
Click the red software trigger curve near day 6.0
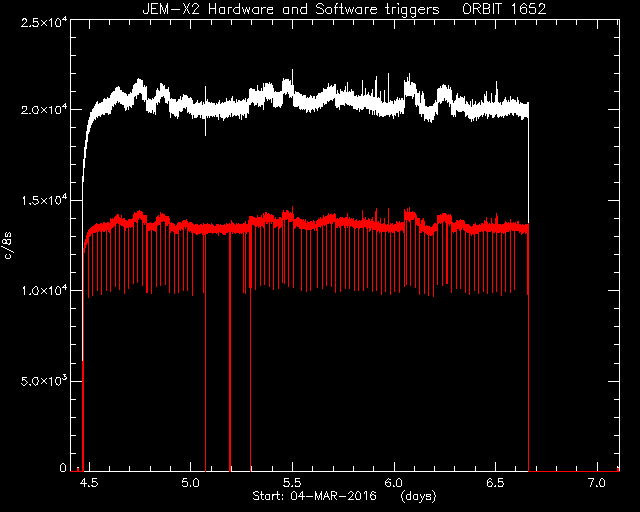(394, 227)
